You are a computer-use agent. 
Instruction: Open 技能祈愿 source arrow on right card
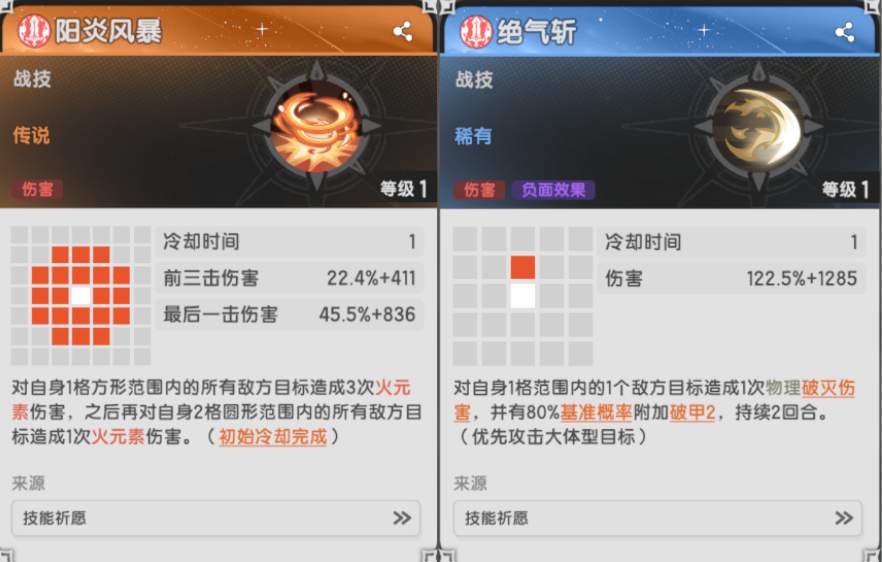pyautogui.click(x=844, y=518)
